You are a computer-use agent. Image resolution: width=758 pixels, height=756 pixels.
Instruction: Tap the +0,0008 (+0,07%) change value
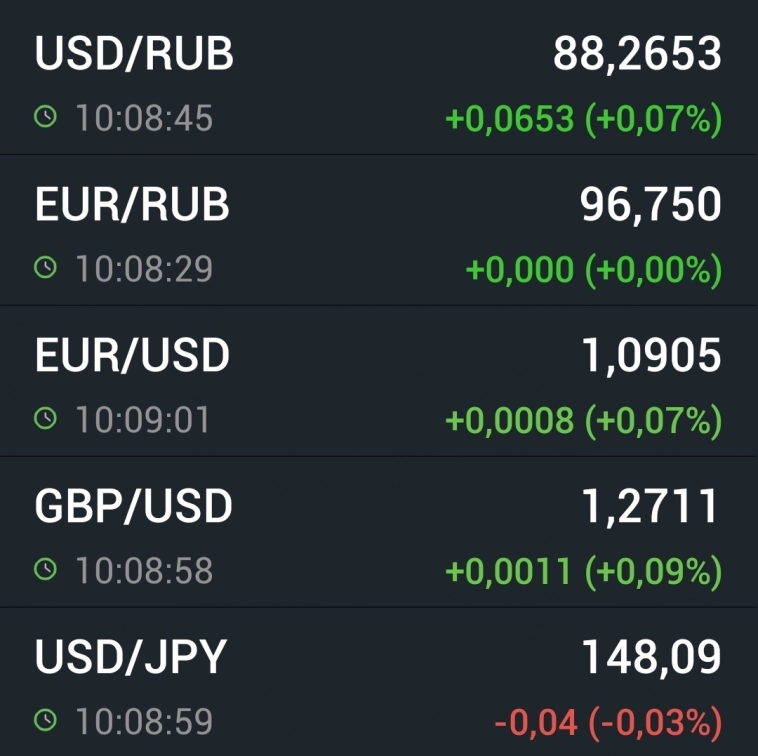tap(583, 421)
